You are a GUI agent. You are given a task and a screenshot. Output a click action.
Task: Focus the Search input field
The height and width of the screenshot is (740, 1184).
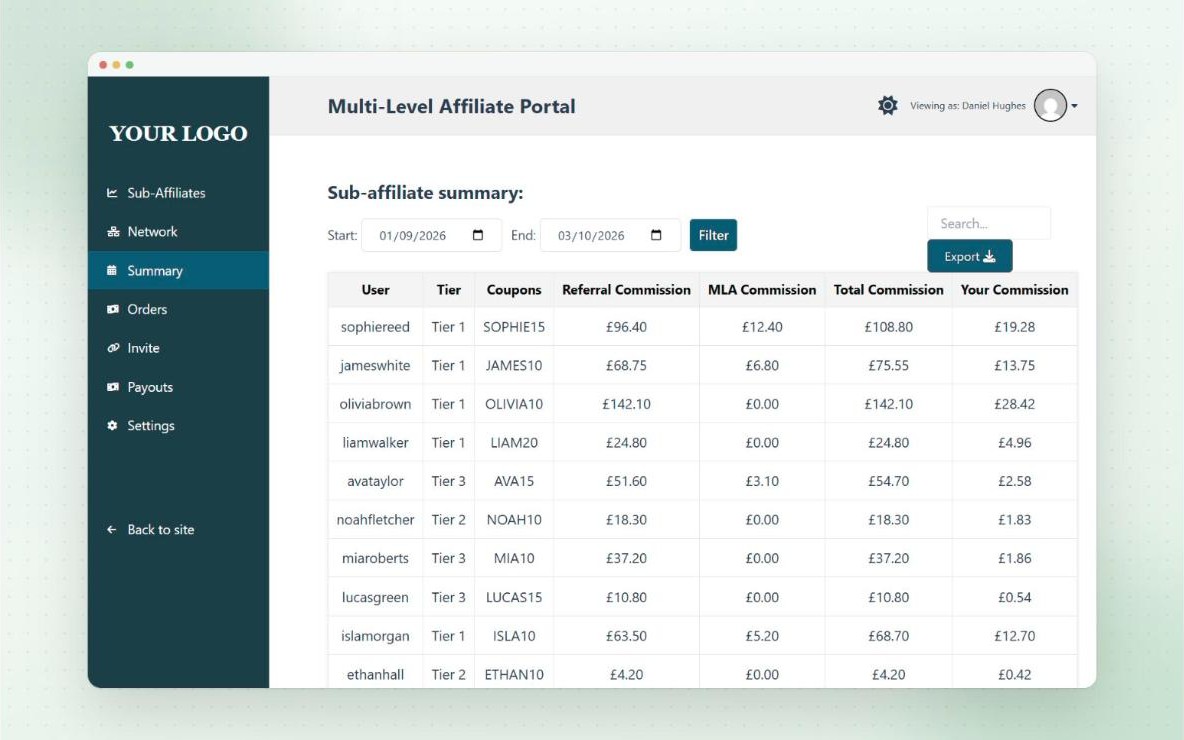(988, 224)
